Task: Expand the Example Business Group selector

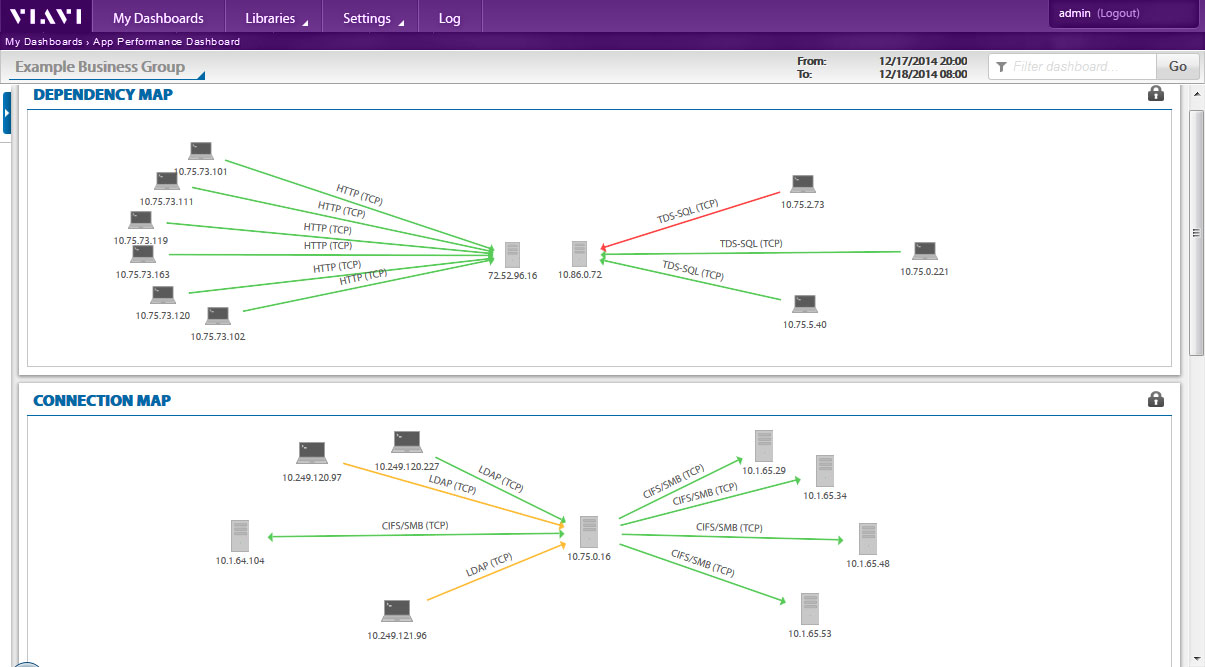Action: click(106, 67)
